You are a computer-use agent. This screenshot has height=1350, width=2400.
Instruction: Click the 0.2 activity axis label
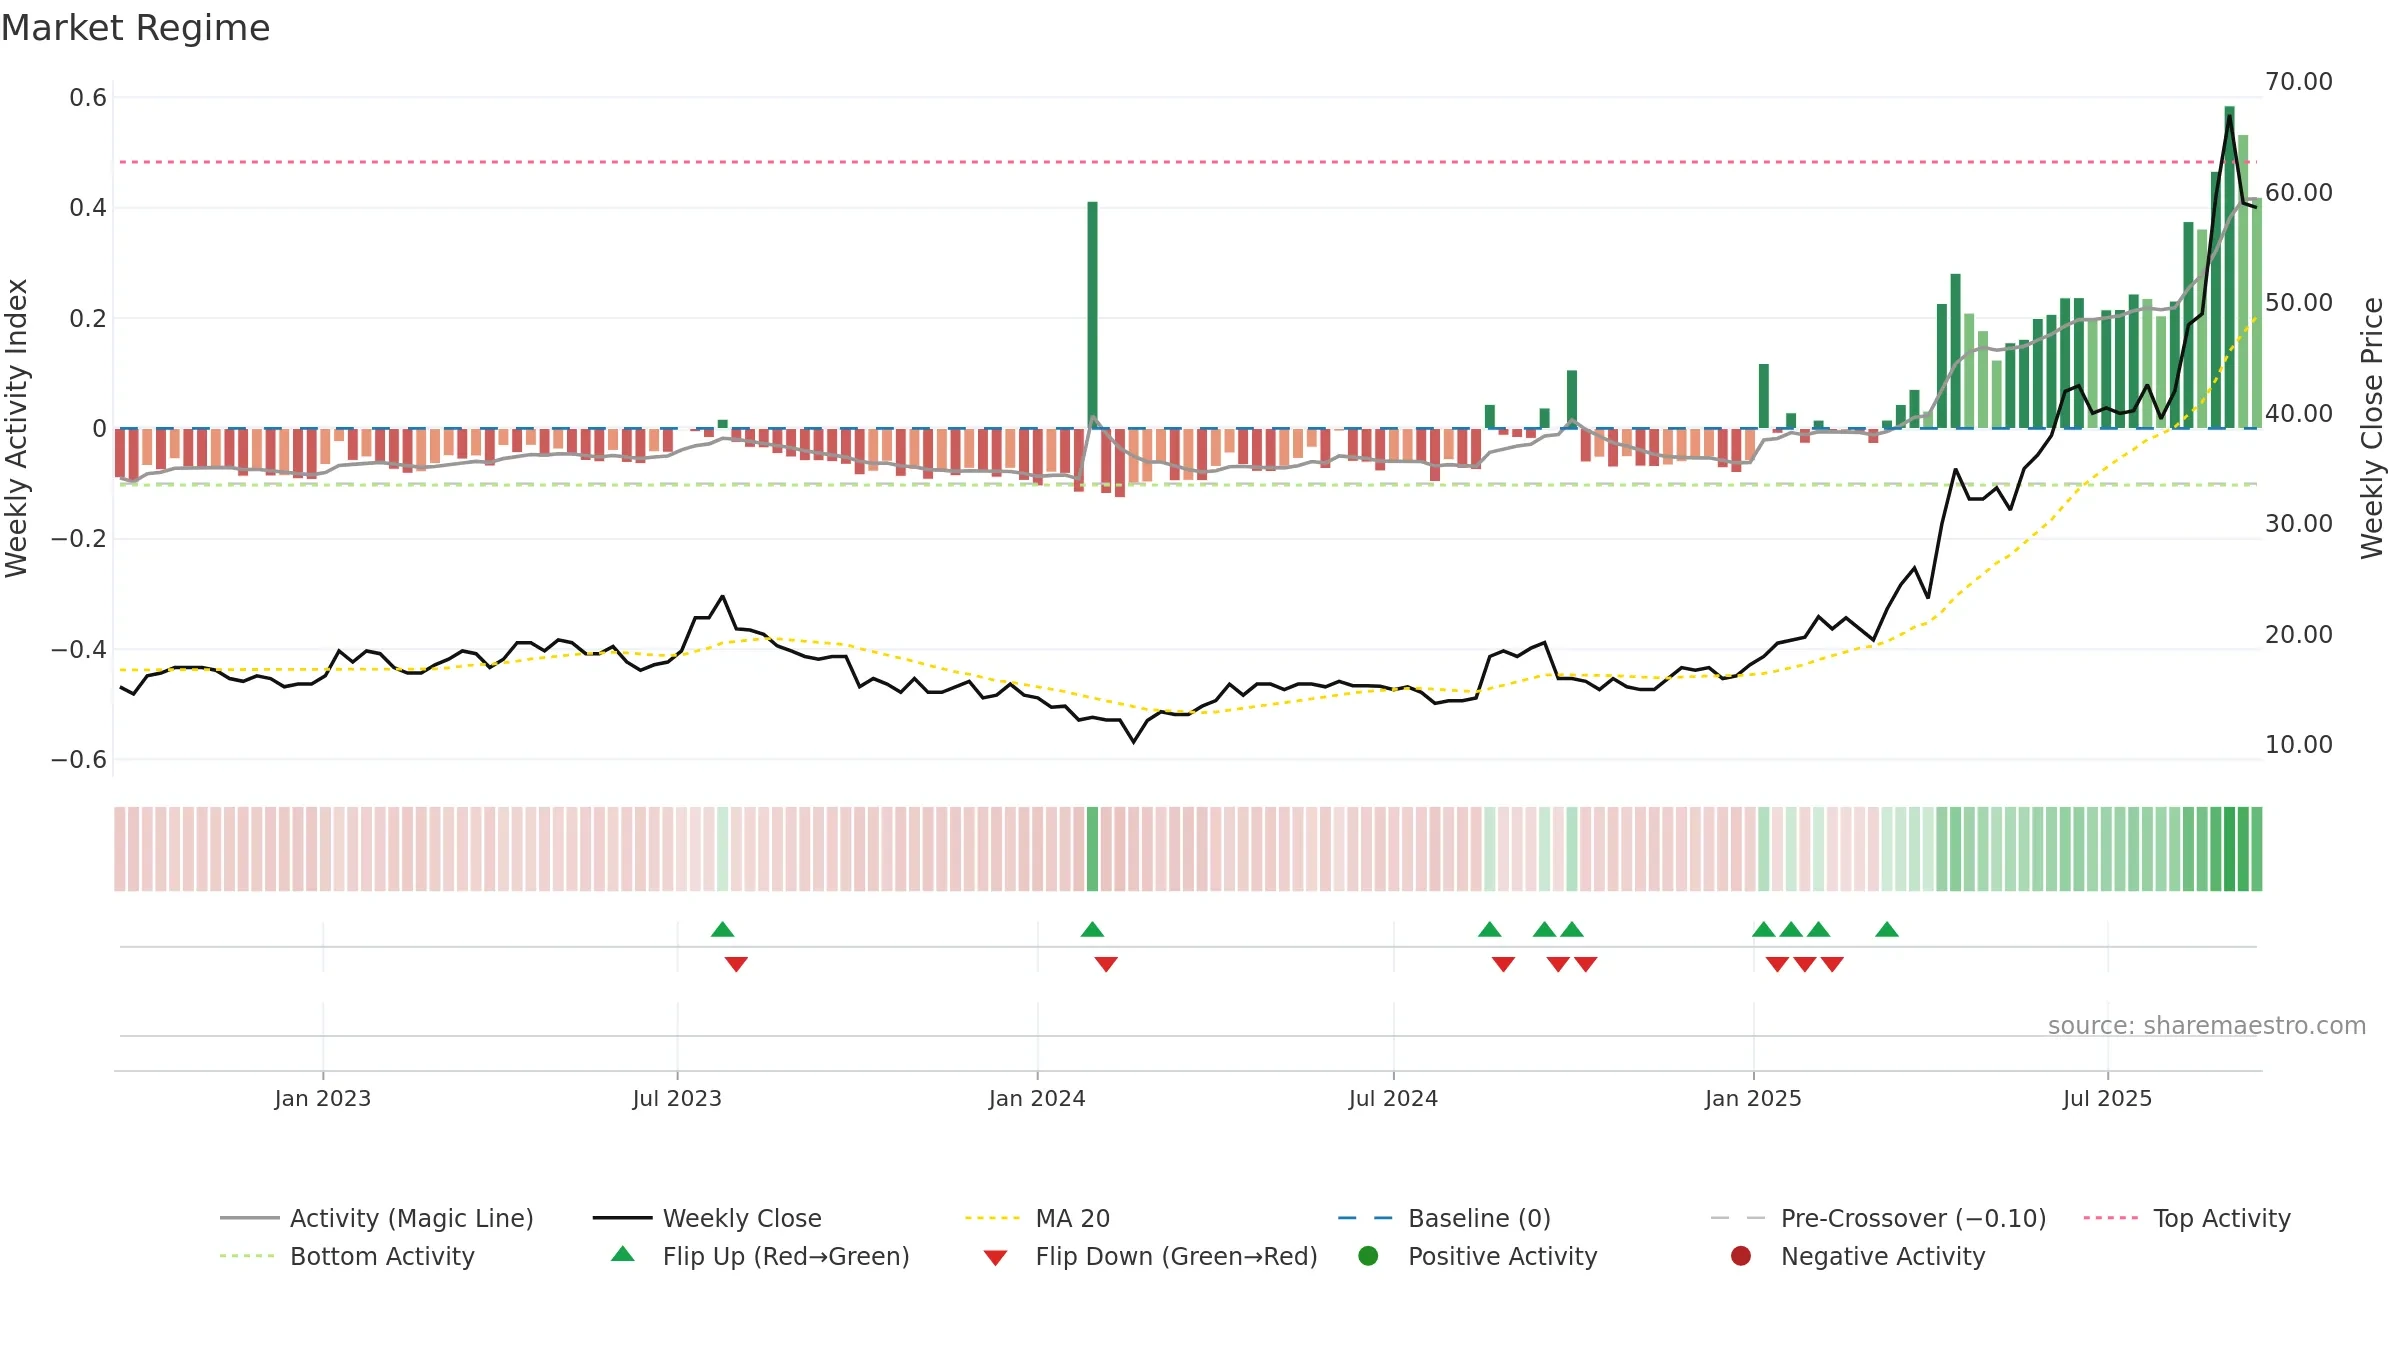click(x=88, y=318)
